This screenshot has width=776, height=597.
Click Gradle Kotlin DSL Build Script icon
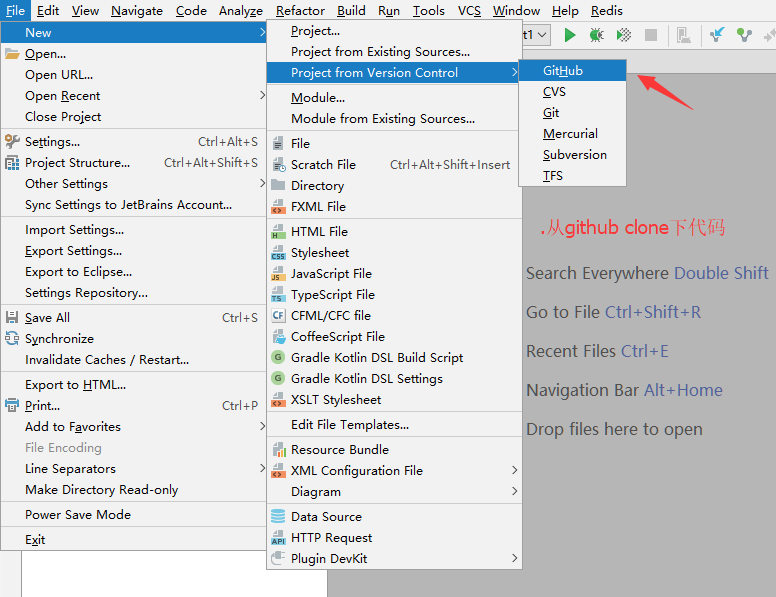(x=278, y=357)
